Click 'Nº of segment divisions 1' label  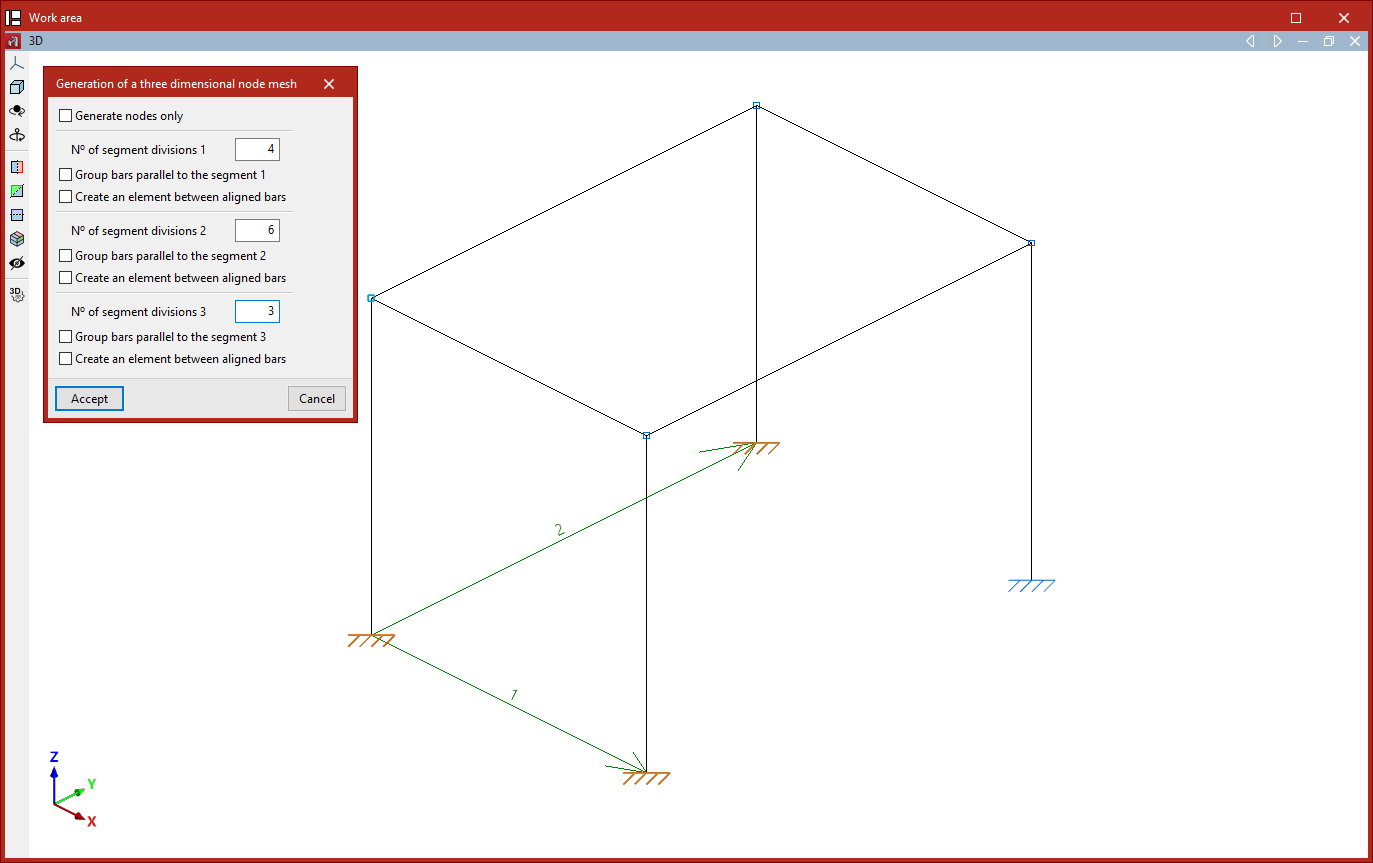point(138,150)
